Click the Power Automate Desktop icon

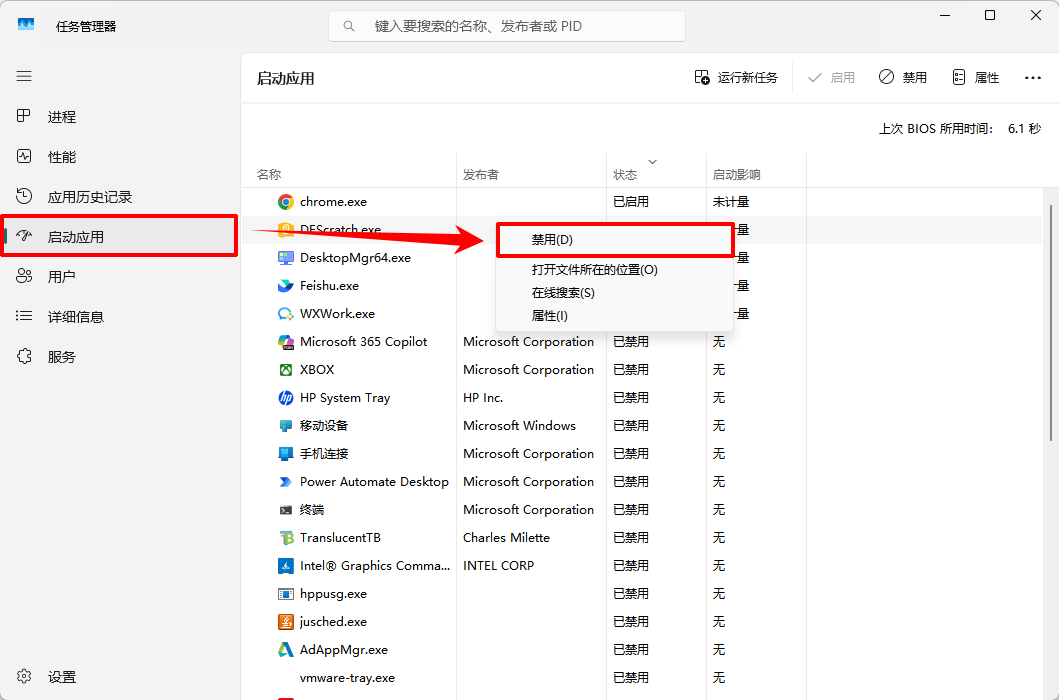(x=286, y=482)
